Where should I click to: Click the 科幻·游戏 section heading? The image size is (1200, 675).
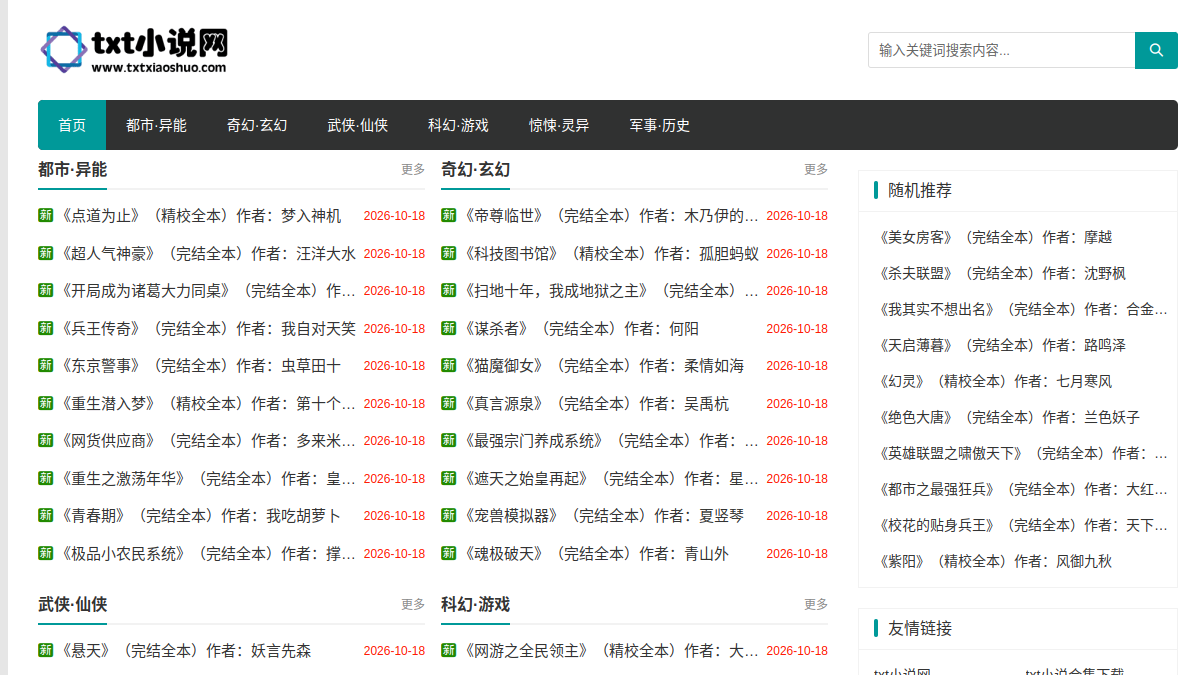point(475,604)
